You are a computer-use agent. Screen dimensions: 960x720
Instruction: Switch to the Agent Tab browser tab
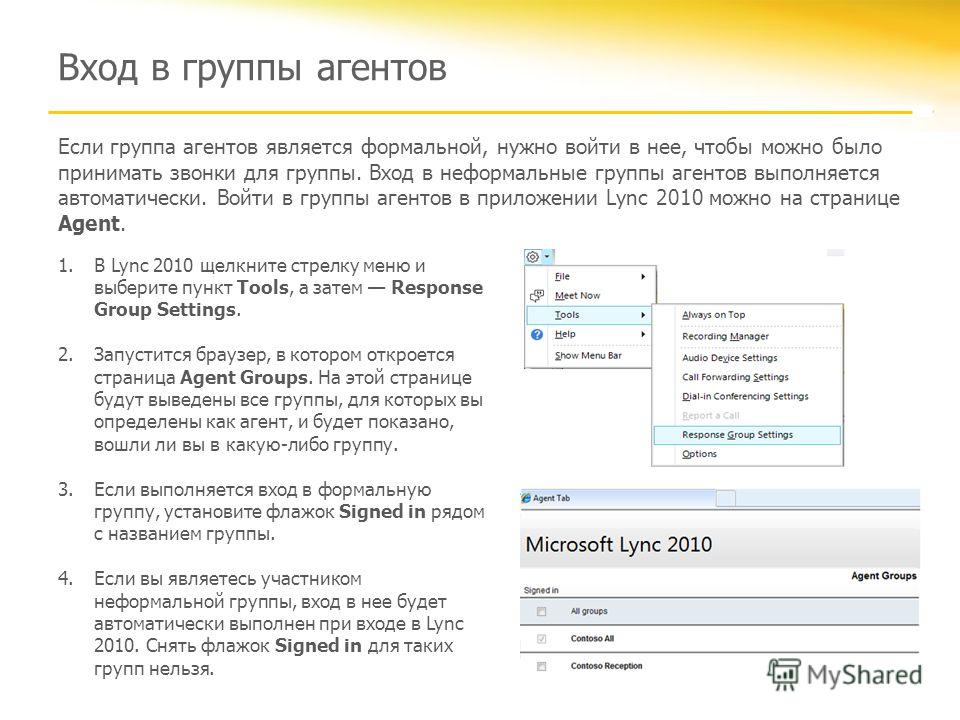pos(617,498)
